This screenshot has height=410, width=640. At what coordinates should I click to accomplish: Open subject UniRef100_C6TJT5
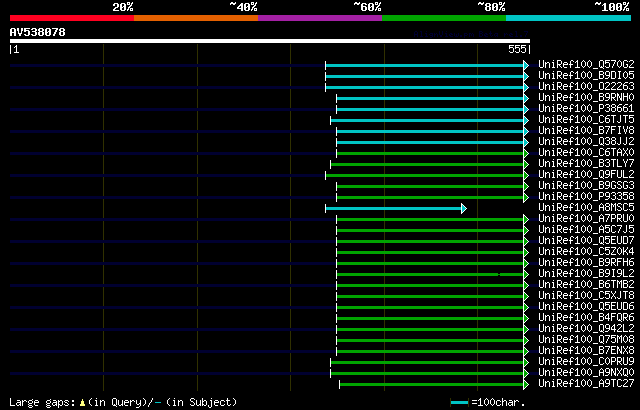coord(586,120)
